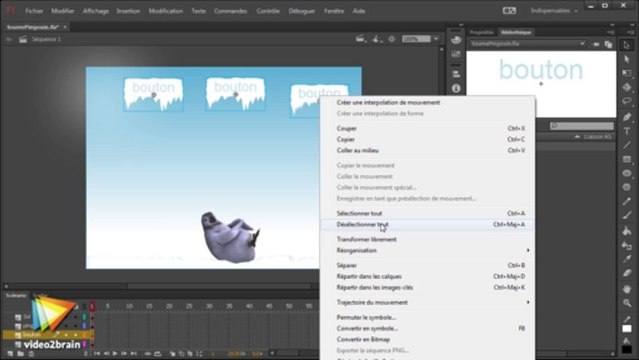Click the first bouton symbol on stage
639x360 pixels.
(x=153, y=95)
